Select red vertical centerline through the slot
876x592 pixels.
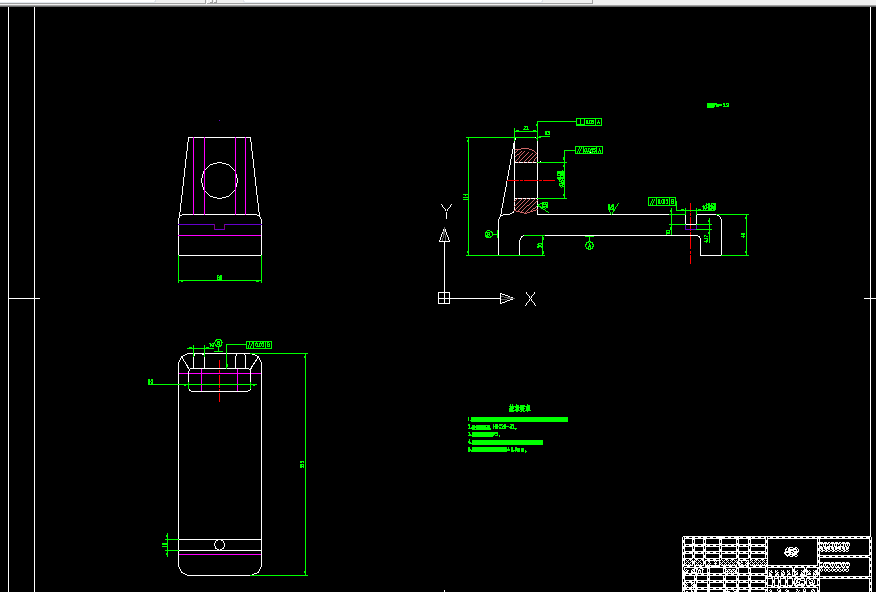(x=691, y=233)
